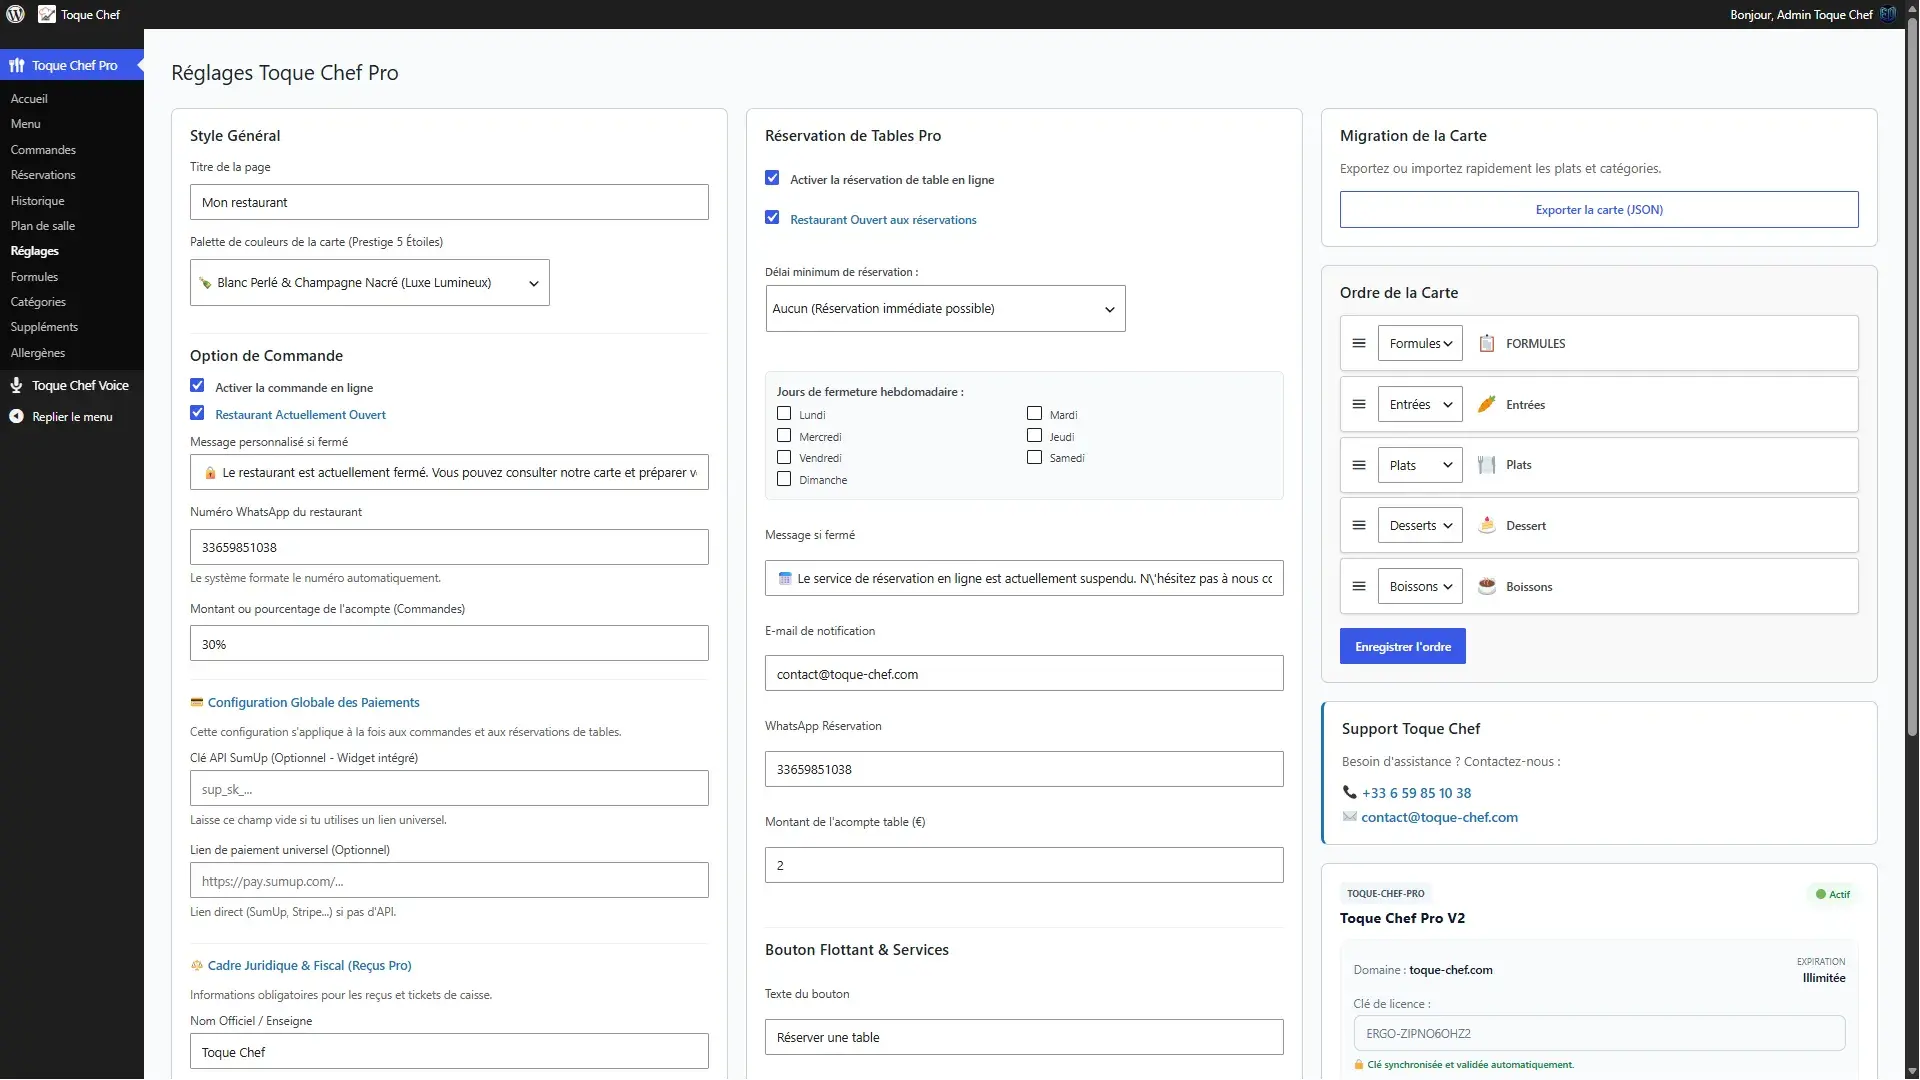Open the Palette de couleurs dropdown
1920x1080 pixels.
(370, 283)
